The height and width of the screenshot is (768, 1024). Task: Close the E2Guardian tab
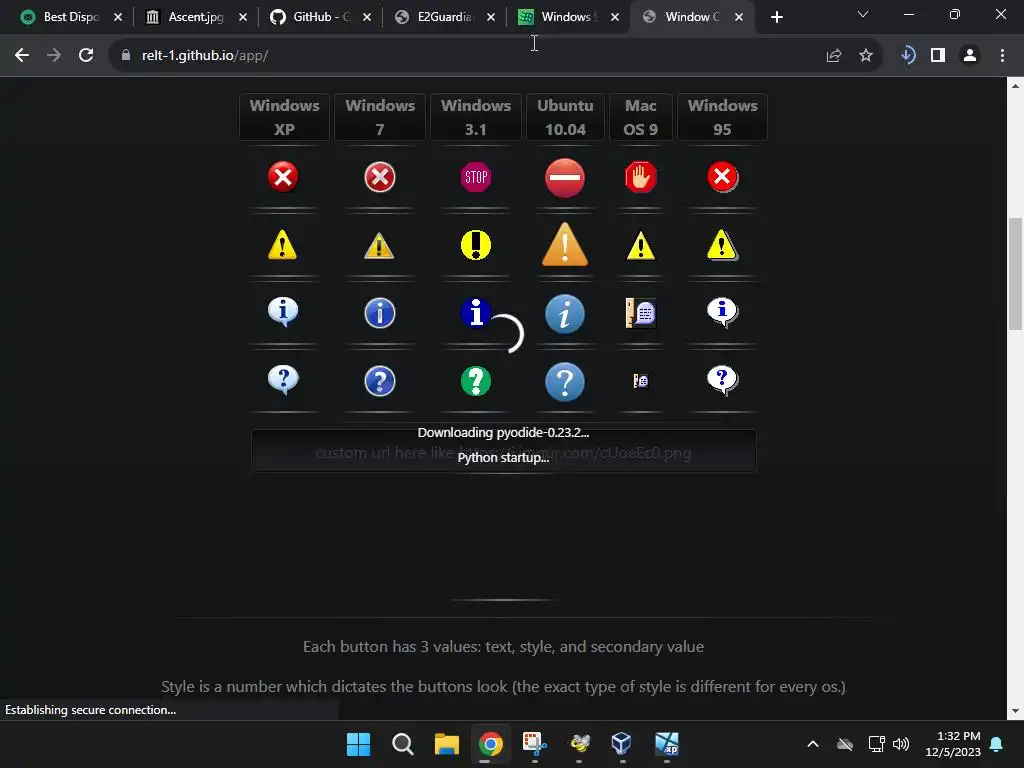pyautogui.click(x=491, y=17)
